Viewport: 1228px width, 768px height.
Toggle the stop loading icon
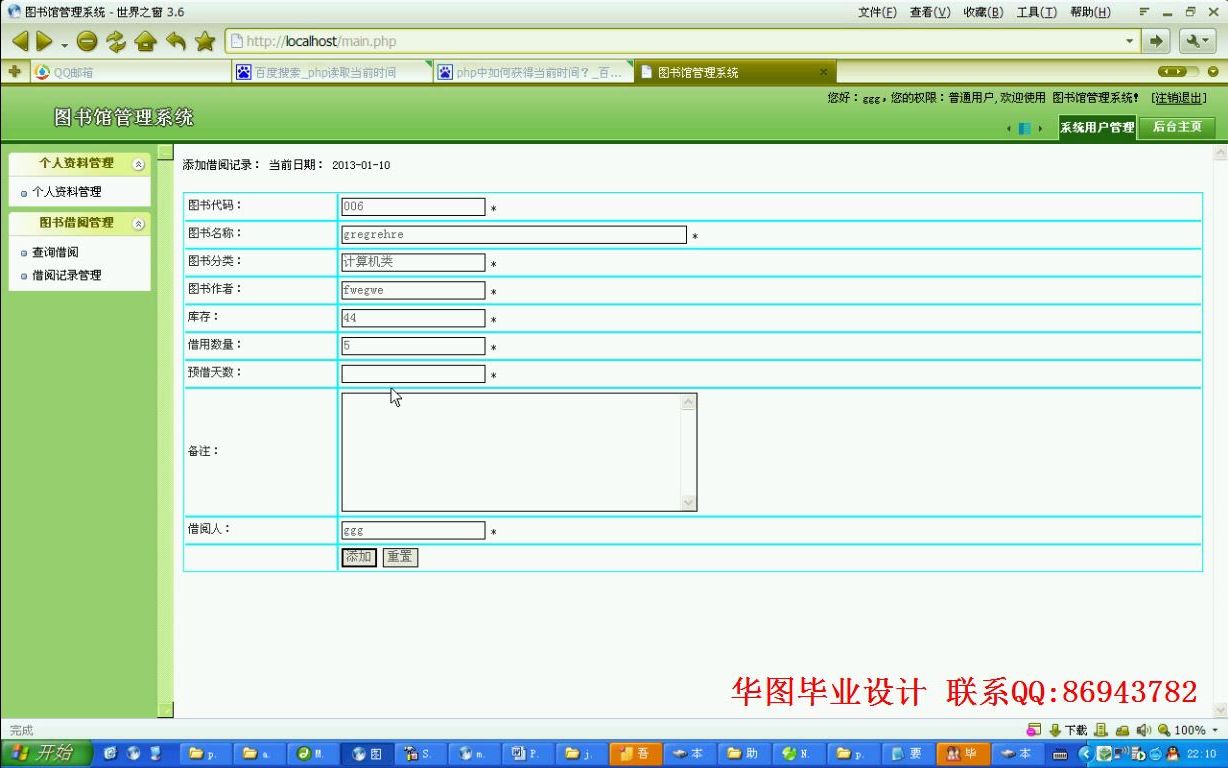coord(86,40)
